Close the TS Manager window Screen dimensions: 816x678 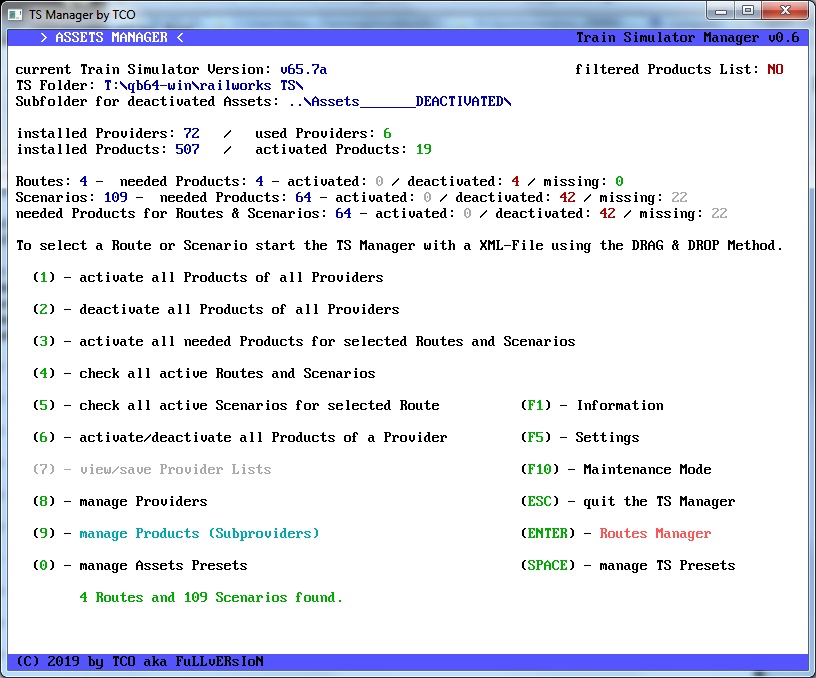point(785,11)
